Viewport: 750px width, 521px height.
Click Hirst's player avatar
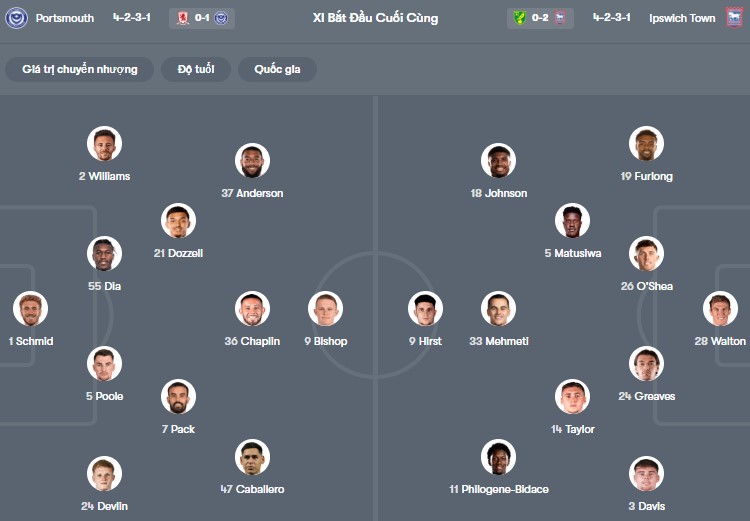[425, 309]
